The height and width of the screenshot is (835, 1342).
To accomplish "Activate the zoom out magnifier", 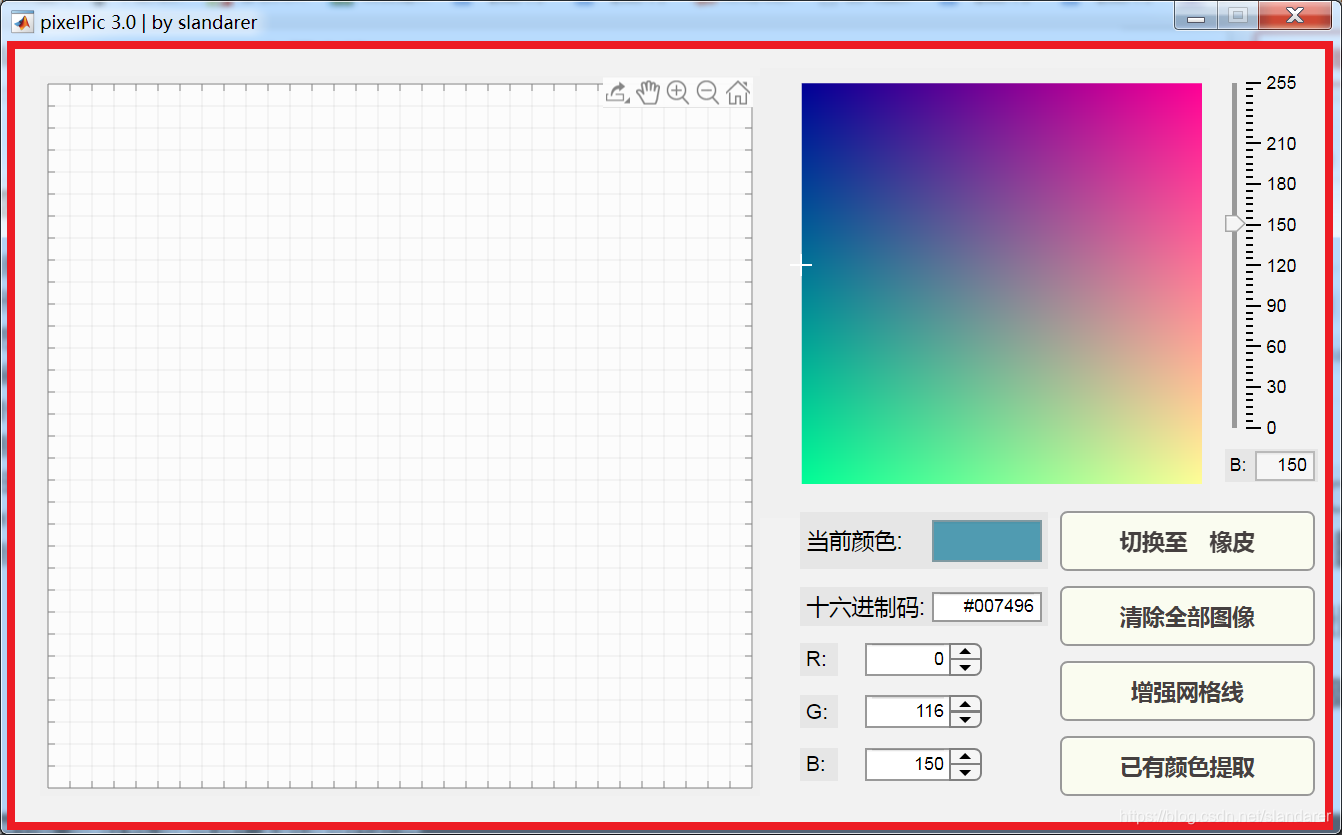I will tap(708, 93).
